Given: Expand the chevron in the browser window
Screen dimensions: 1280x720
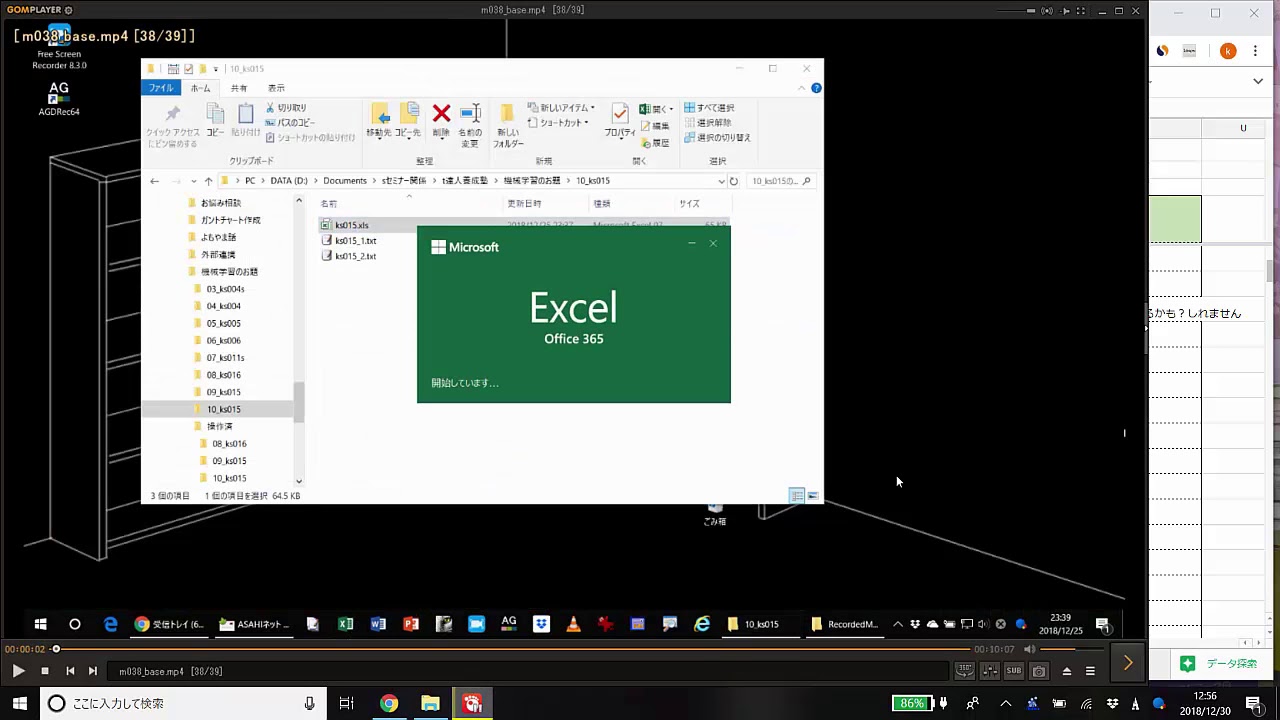Looking at the screenshot, I should point(1257,81).
